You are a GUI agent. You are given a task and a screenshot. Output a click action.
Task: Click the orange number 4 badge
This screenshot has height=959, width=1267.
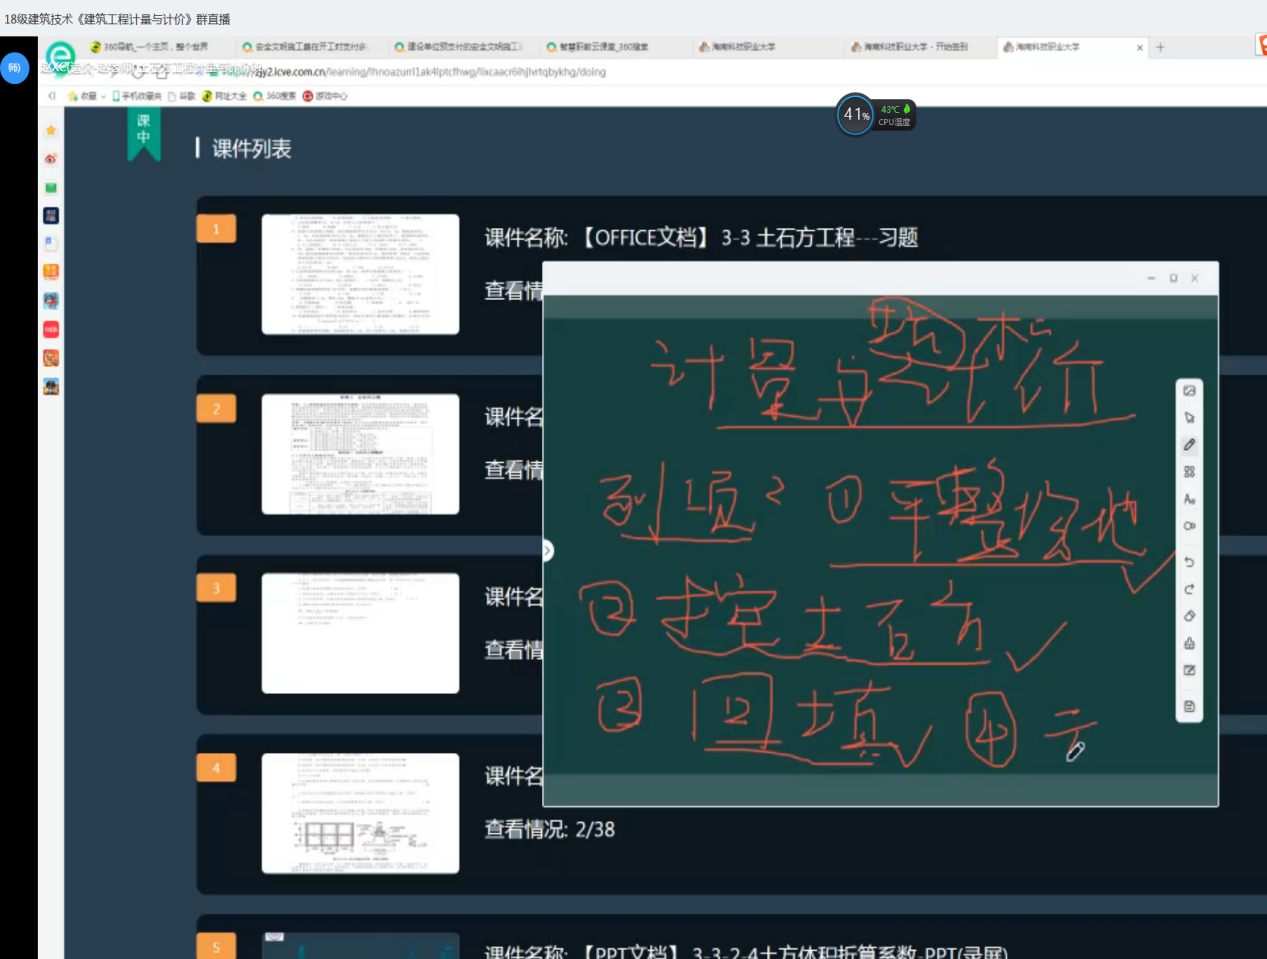pyautogui.click(x=216, y=768)
